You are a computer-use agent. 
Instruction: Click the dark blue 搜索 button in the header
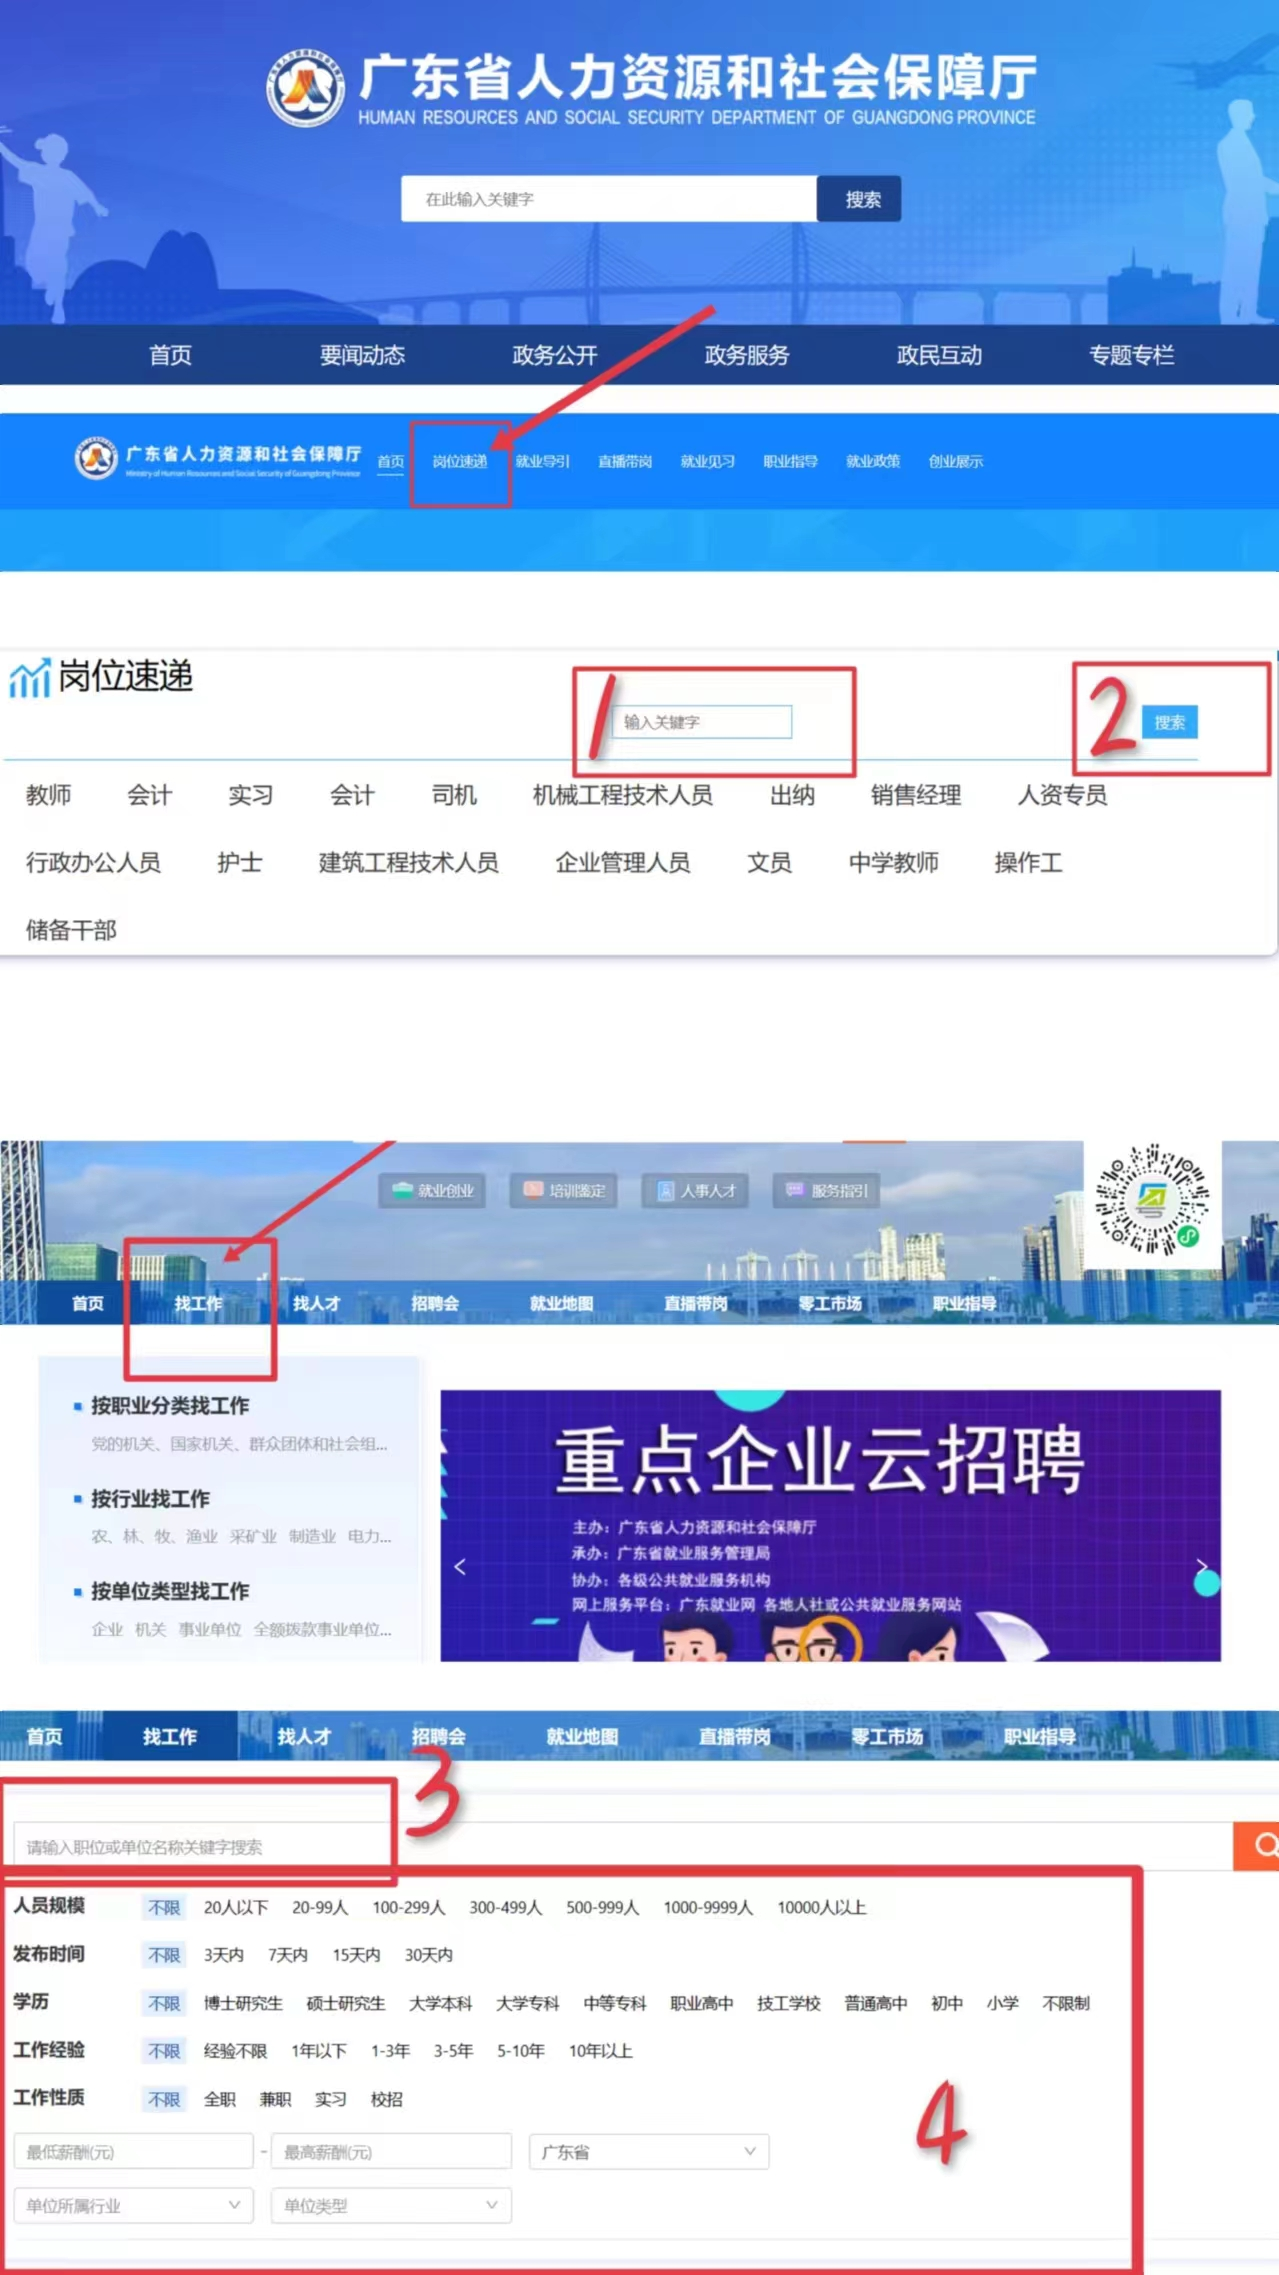point(859,199)
